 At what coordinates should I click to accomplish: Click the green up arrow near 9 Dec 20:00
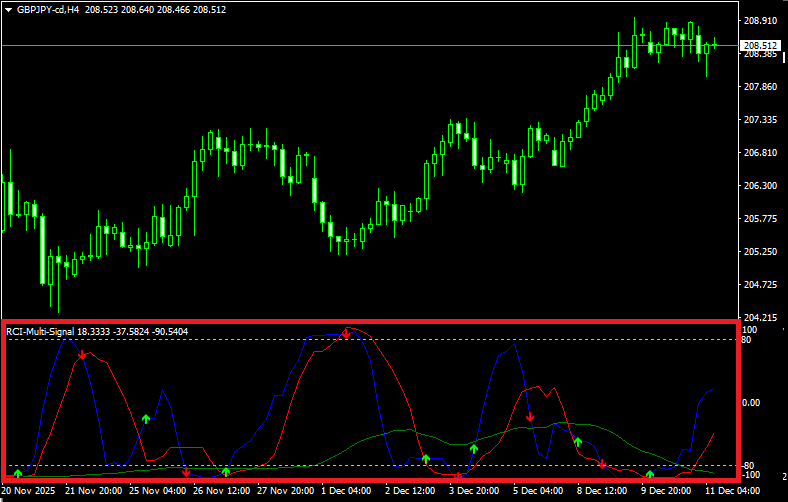point(650,474)
